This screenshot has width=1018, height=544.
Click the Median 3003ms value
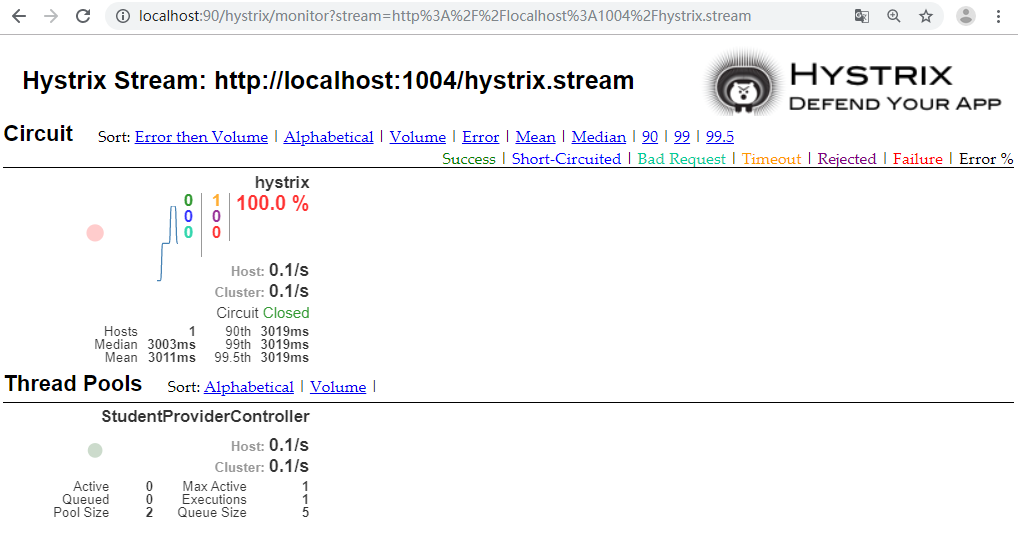[x=171, y=345]
